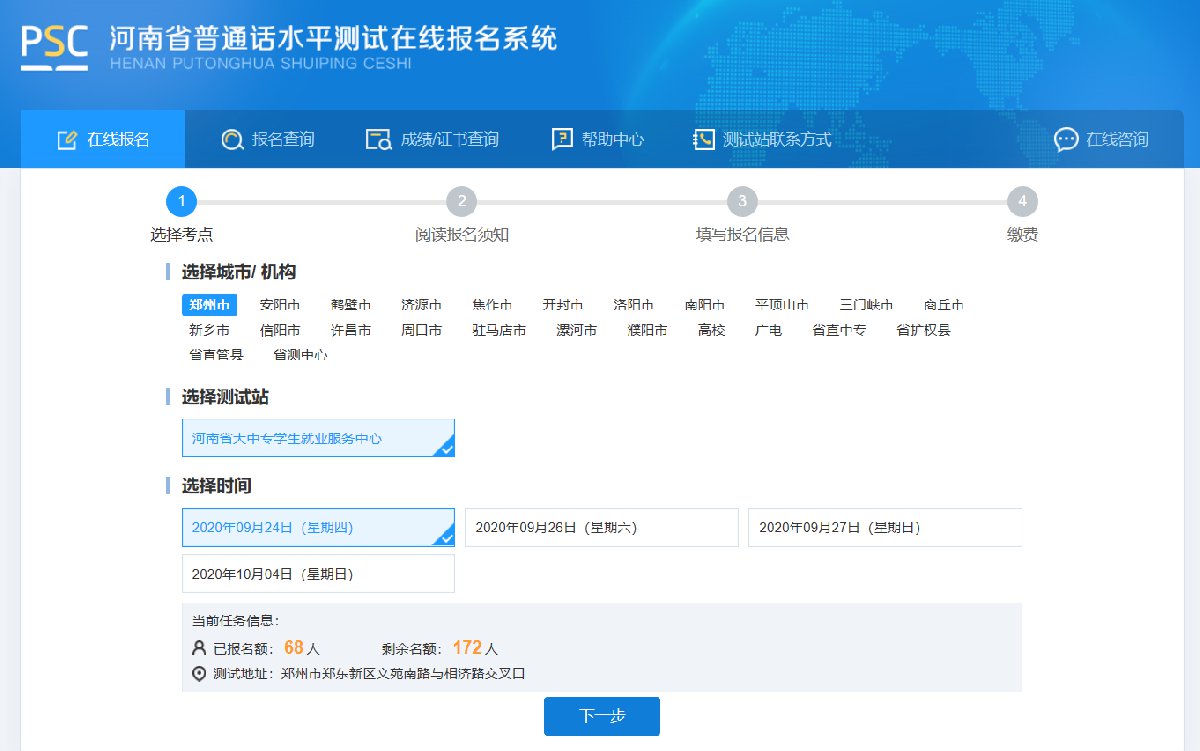The height and width of the screenshot is (751, 1200).
Task: Click step 2 circle 阅读报名须知
Action: click(461, 202)
